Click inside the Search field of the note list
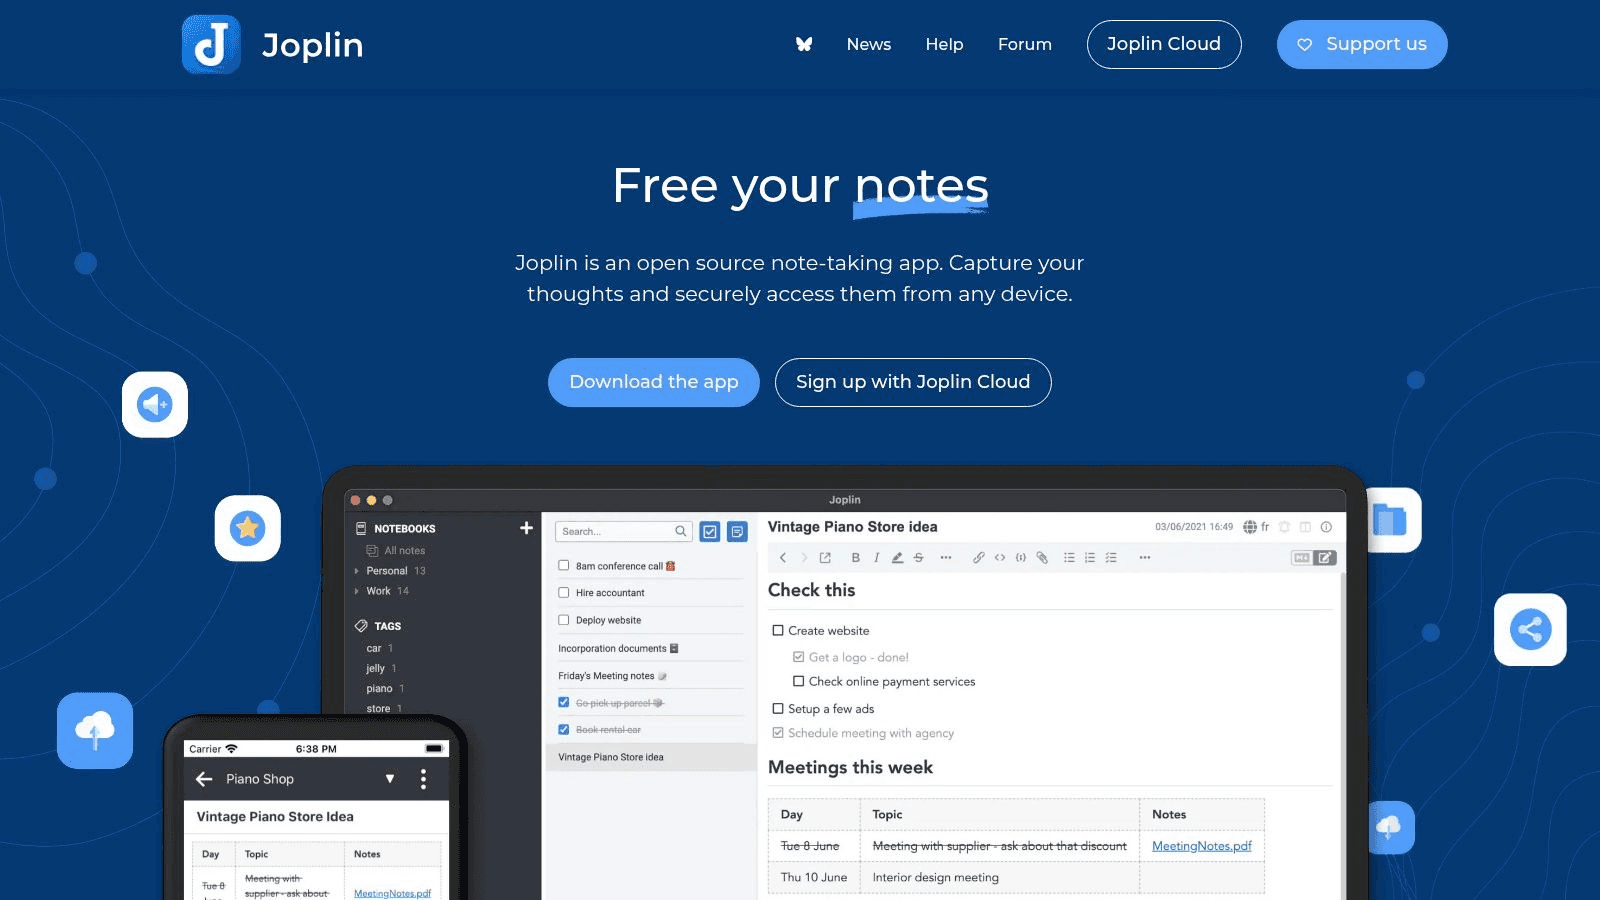This screenshot has height=900, width=1600. 615,531
